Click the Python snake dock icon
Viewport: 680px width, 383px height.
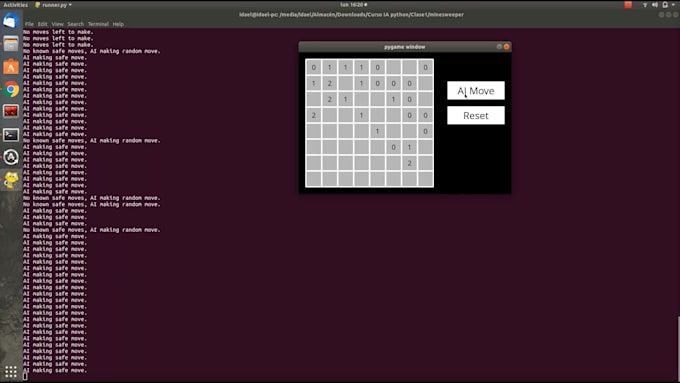click(11, 180)
